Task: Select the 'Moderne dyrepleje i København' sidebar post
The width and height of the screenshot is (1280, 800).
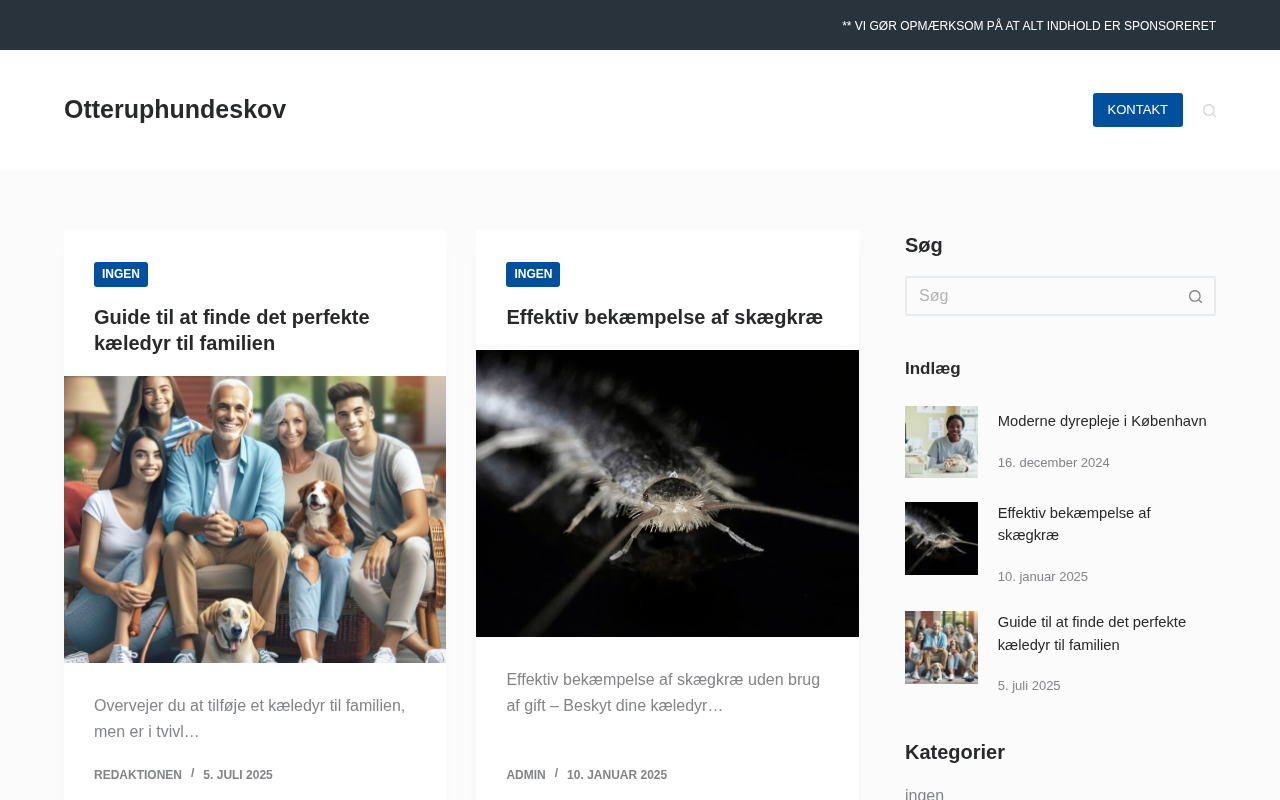Action: click(x=1102, y=421)
